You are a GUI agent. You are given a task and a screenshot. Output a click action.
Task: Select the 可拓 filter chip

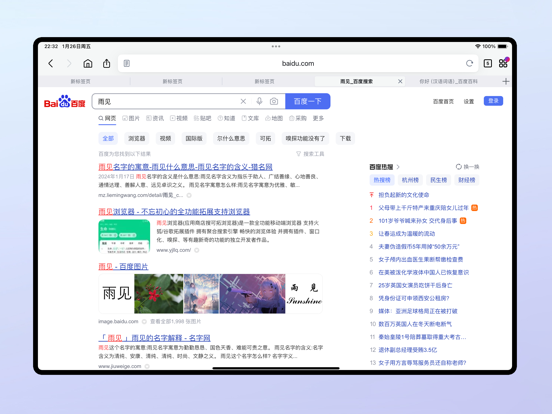(265, 138)
